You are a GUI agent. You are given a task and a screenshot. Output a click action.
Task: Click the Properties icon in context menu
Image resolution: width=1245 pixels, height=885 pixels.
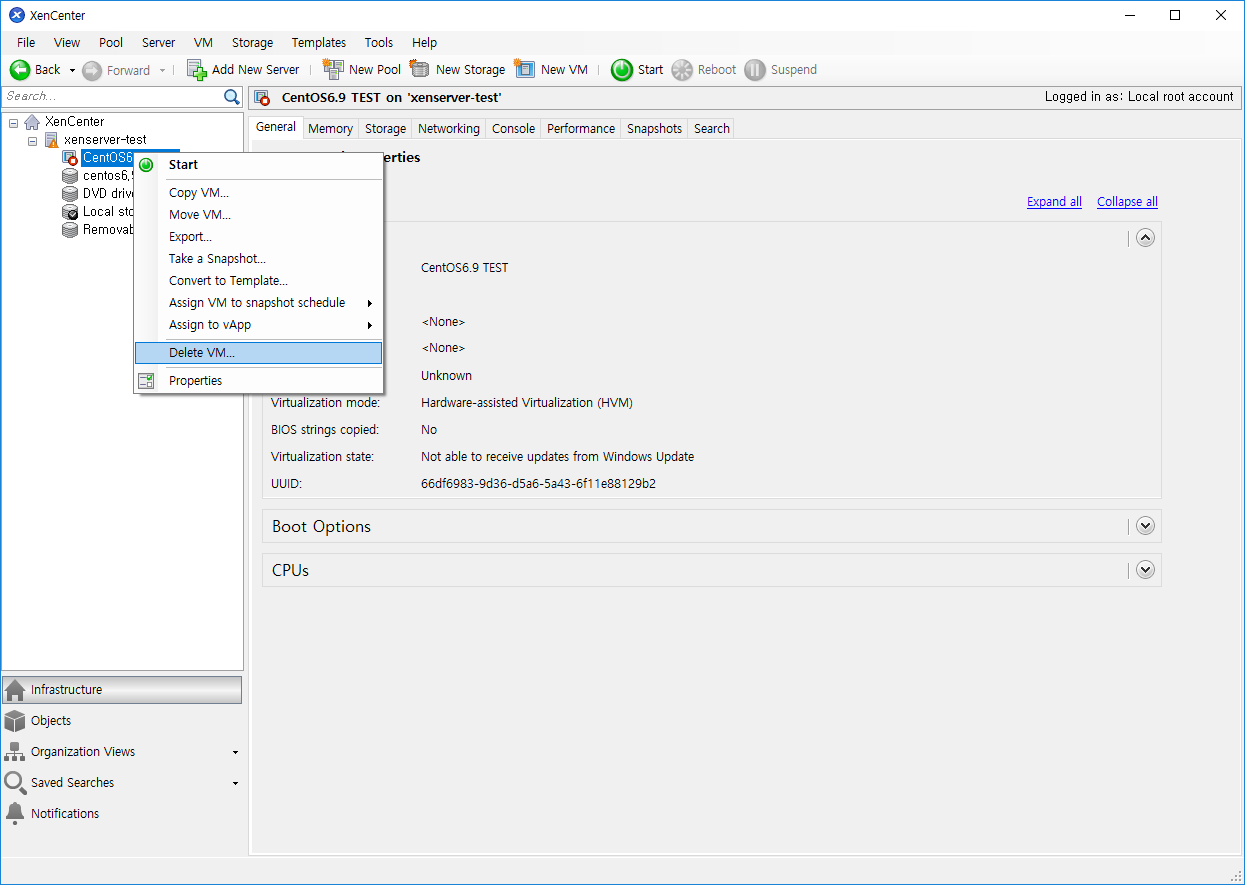pos(146,381)
